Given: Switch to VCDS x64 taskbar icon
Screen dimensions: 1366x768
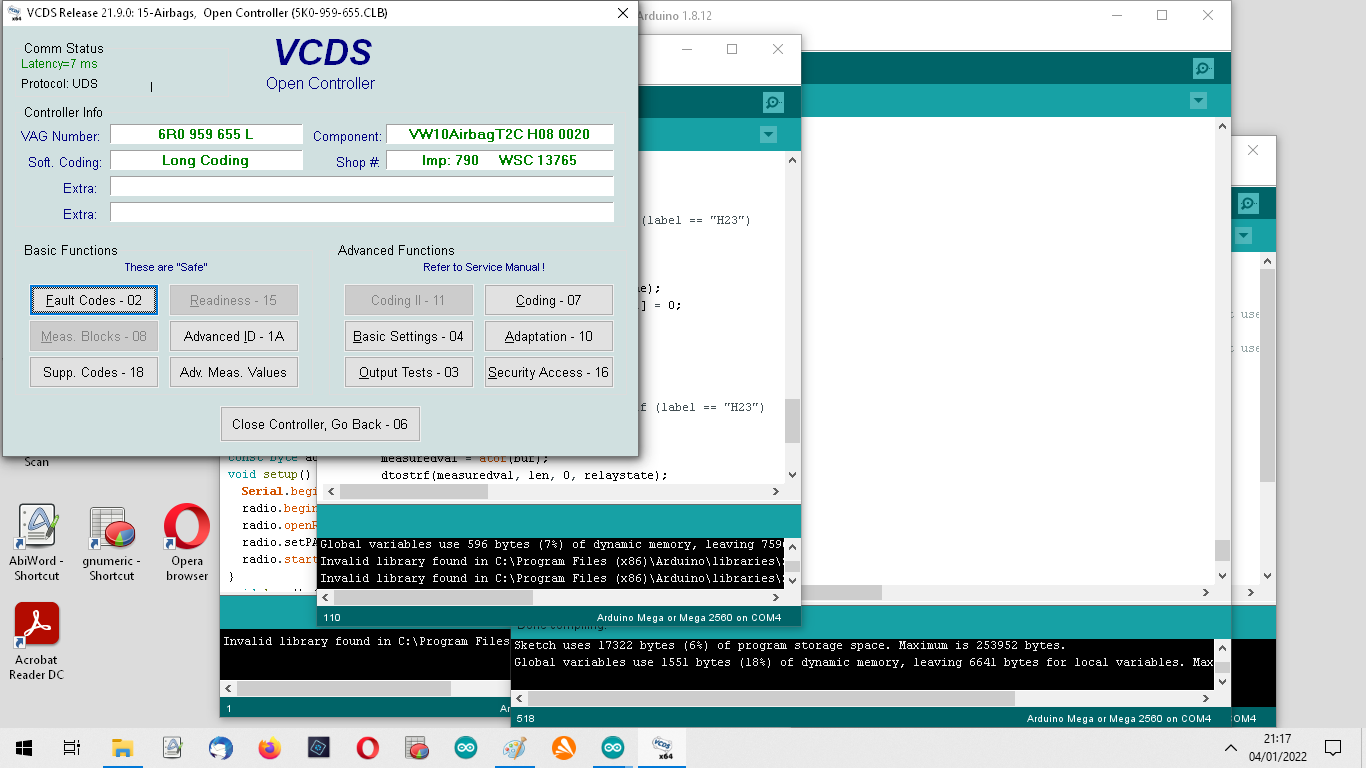Looking at the screenshot, I should pyautogui.click(x=661, y=747).
